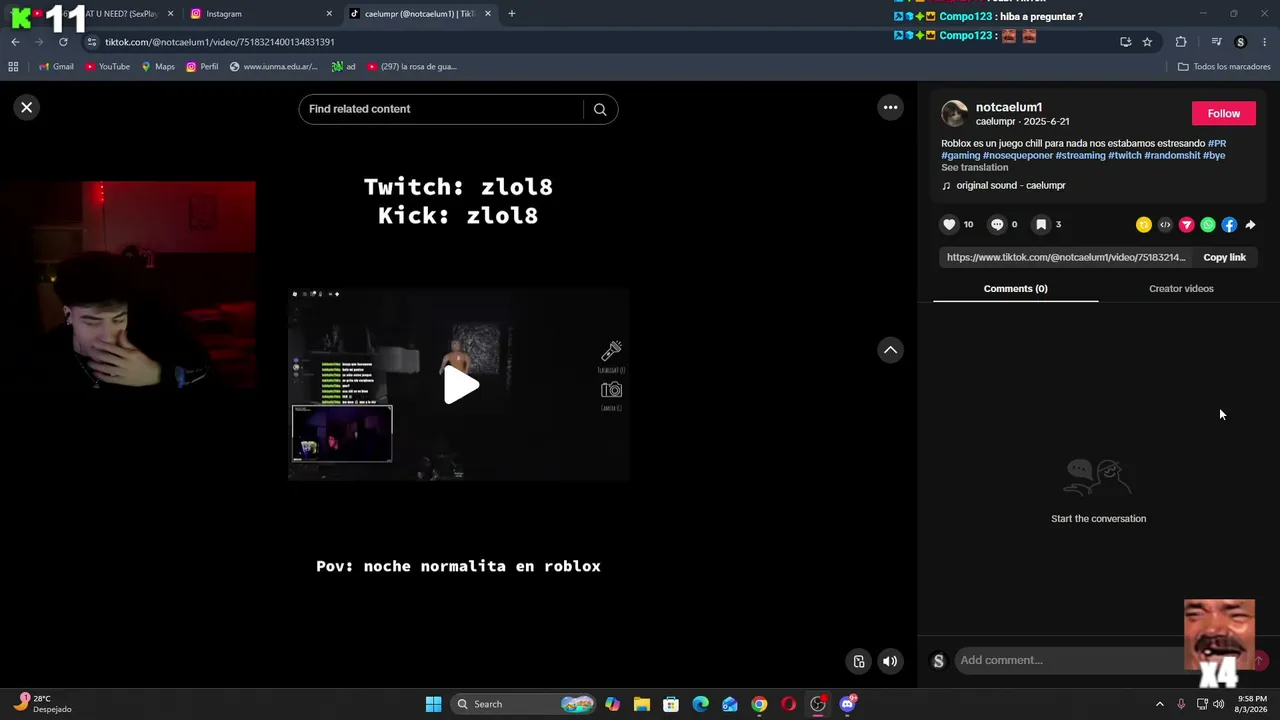This screenshot has height=720, width=1280.
Task: Open notcaelum1 profile avatar
Action: pyautogui.click(x=955, y=113)
